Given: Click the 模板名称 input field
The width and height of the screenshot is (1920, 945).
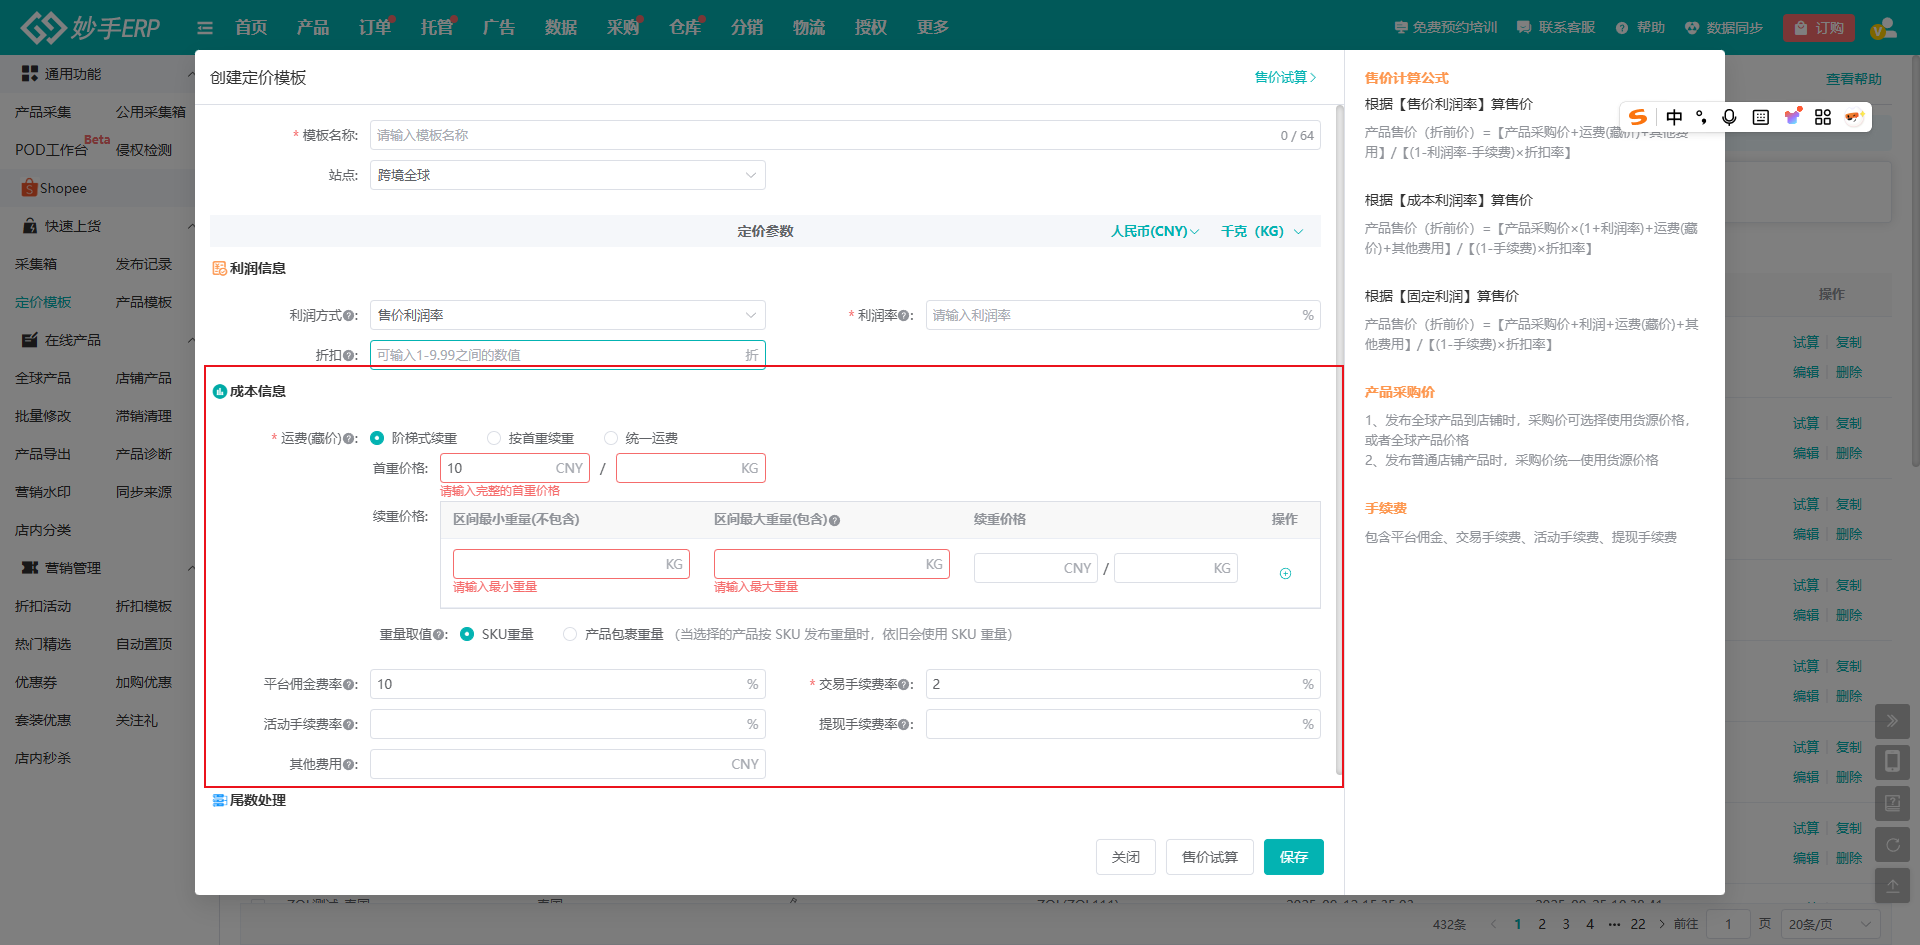Looking at the screenshot, I should (x=820, y=135).
